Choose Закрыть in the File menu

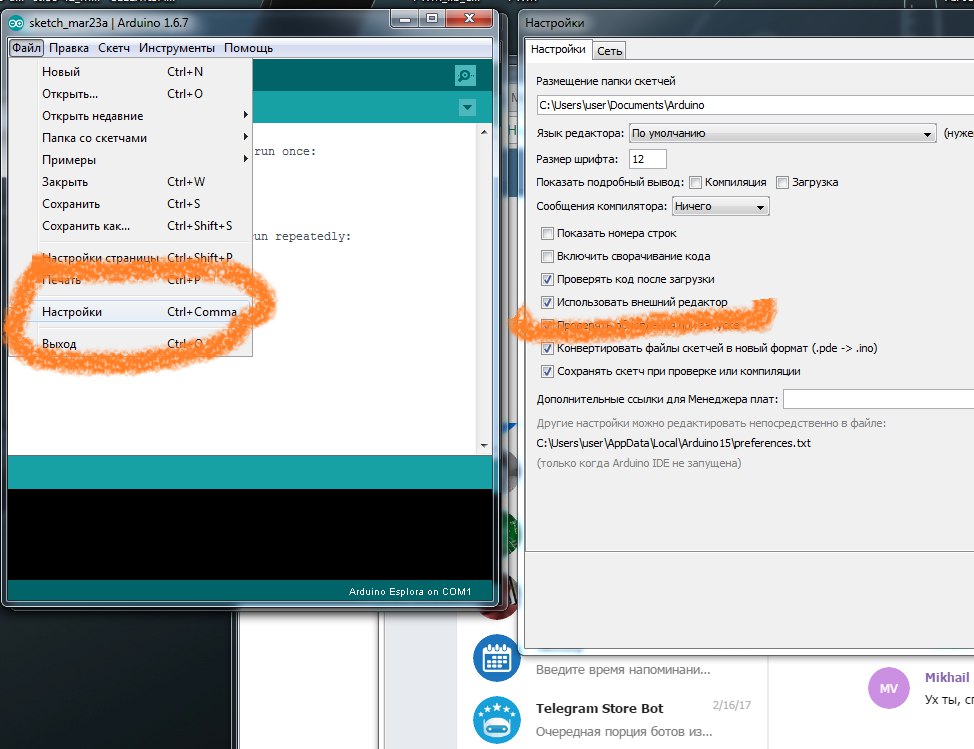click(130, 182)
